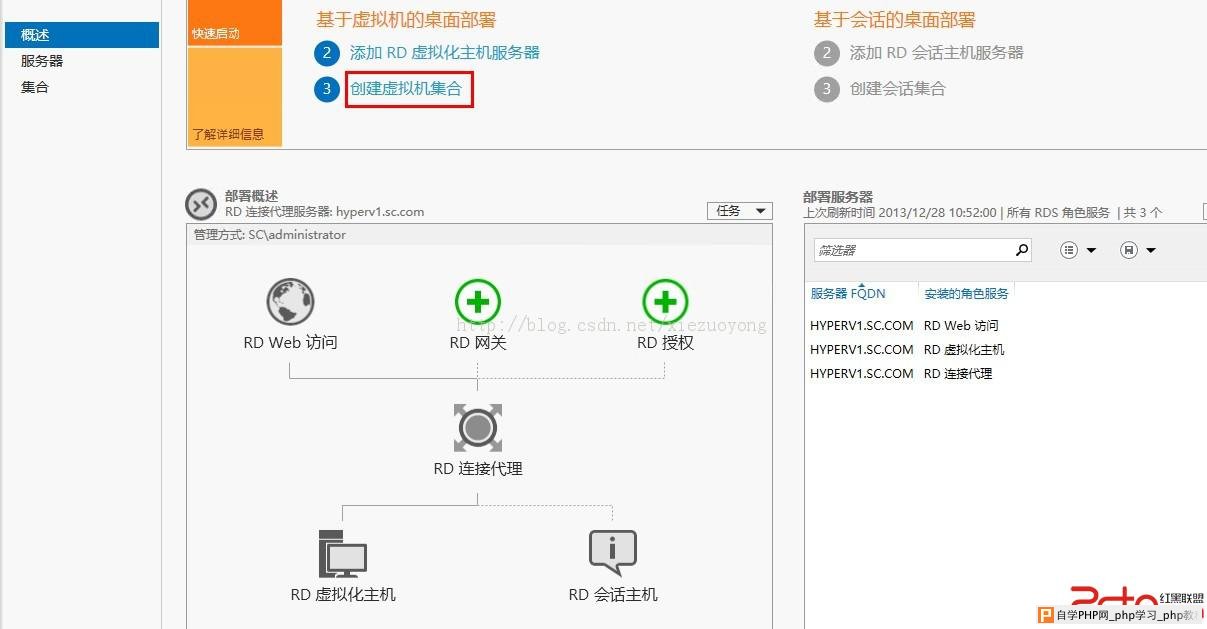Open the 快速启动 tile
The width and height of the screenshot is (1207, 629).
pos(235,22)
